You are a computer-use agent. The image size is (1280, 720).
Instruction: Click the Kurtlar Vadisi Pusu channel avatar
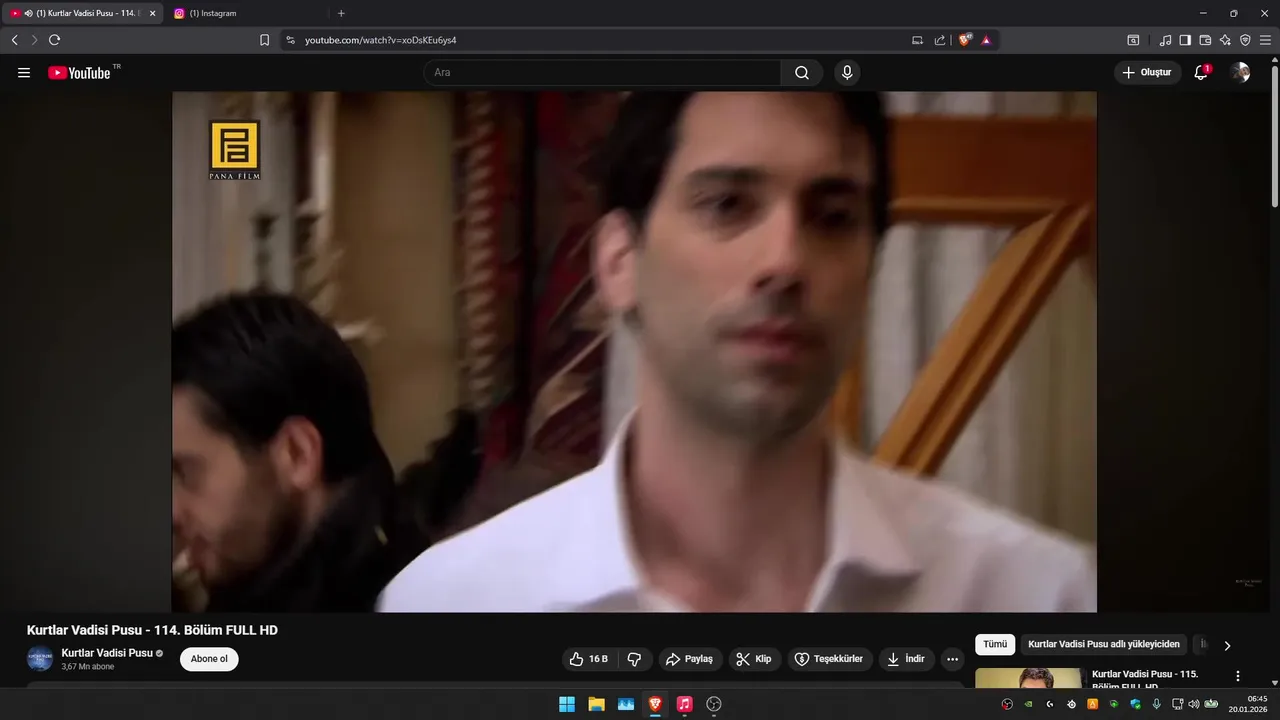tap(40, 659)
